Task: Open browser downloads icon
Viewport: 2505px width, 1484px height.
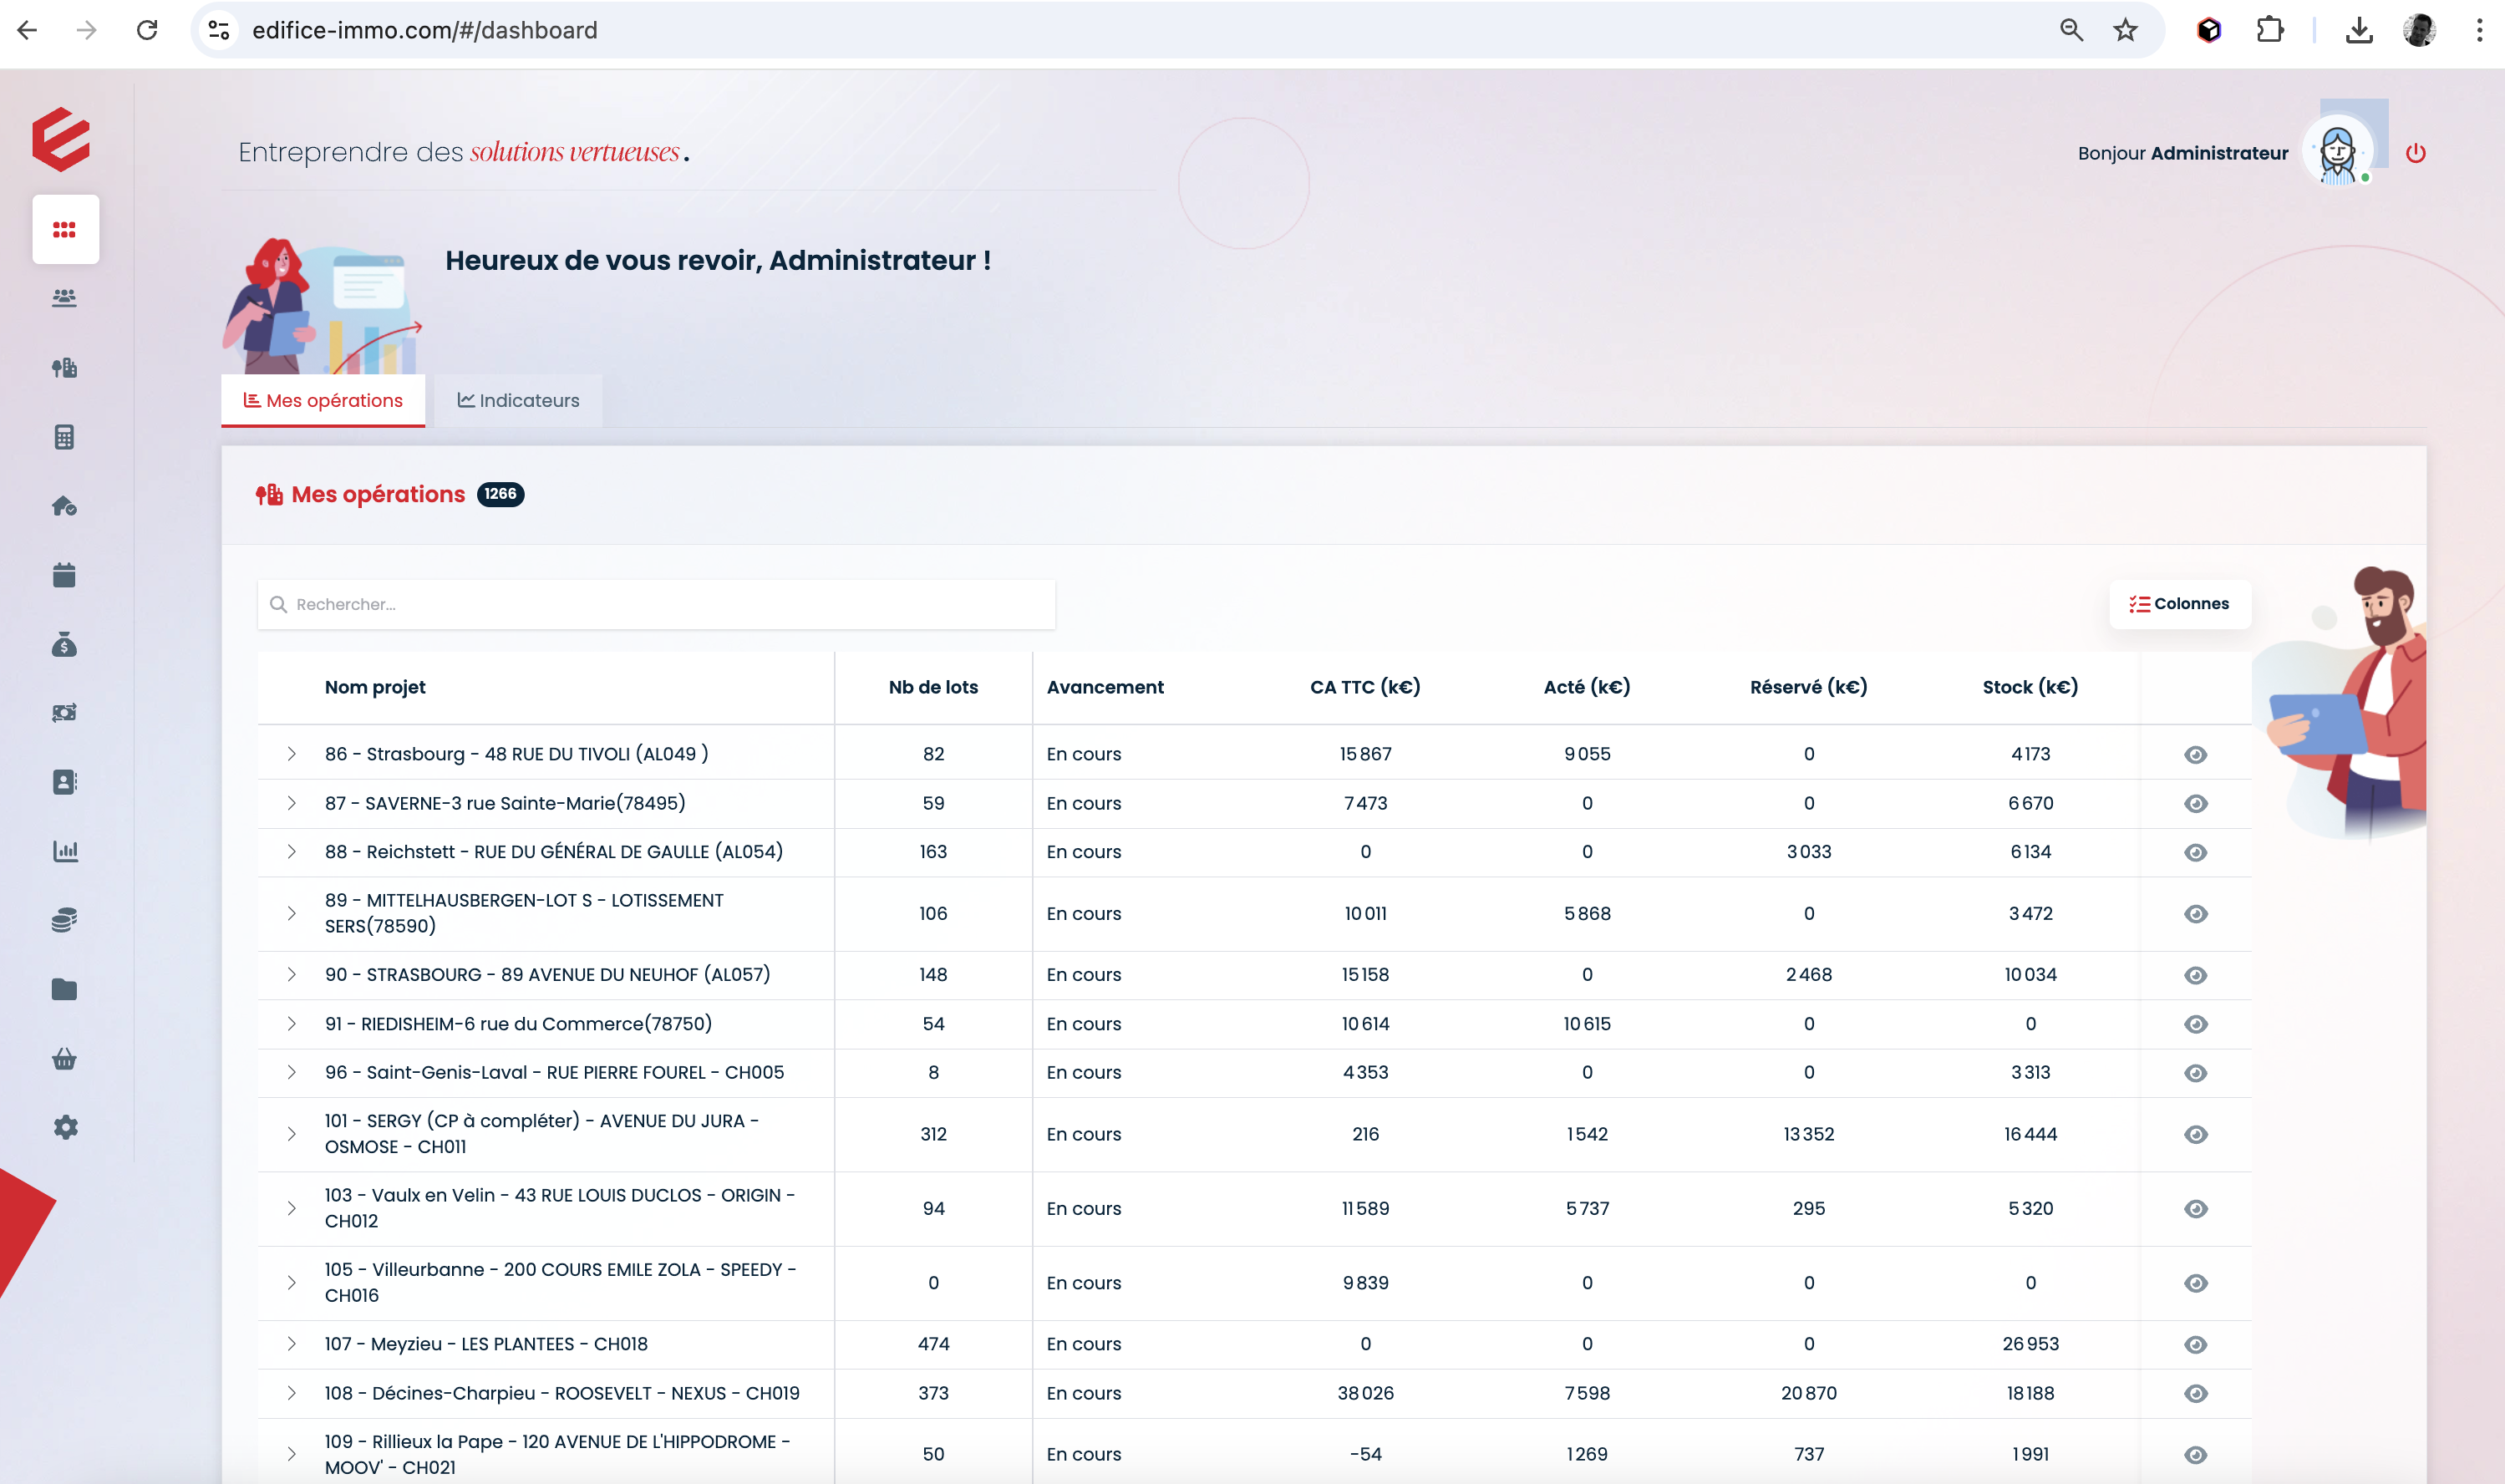Action: [2359, 30]
